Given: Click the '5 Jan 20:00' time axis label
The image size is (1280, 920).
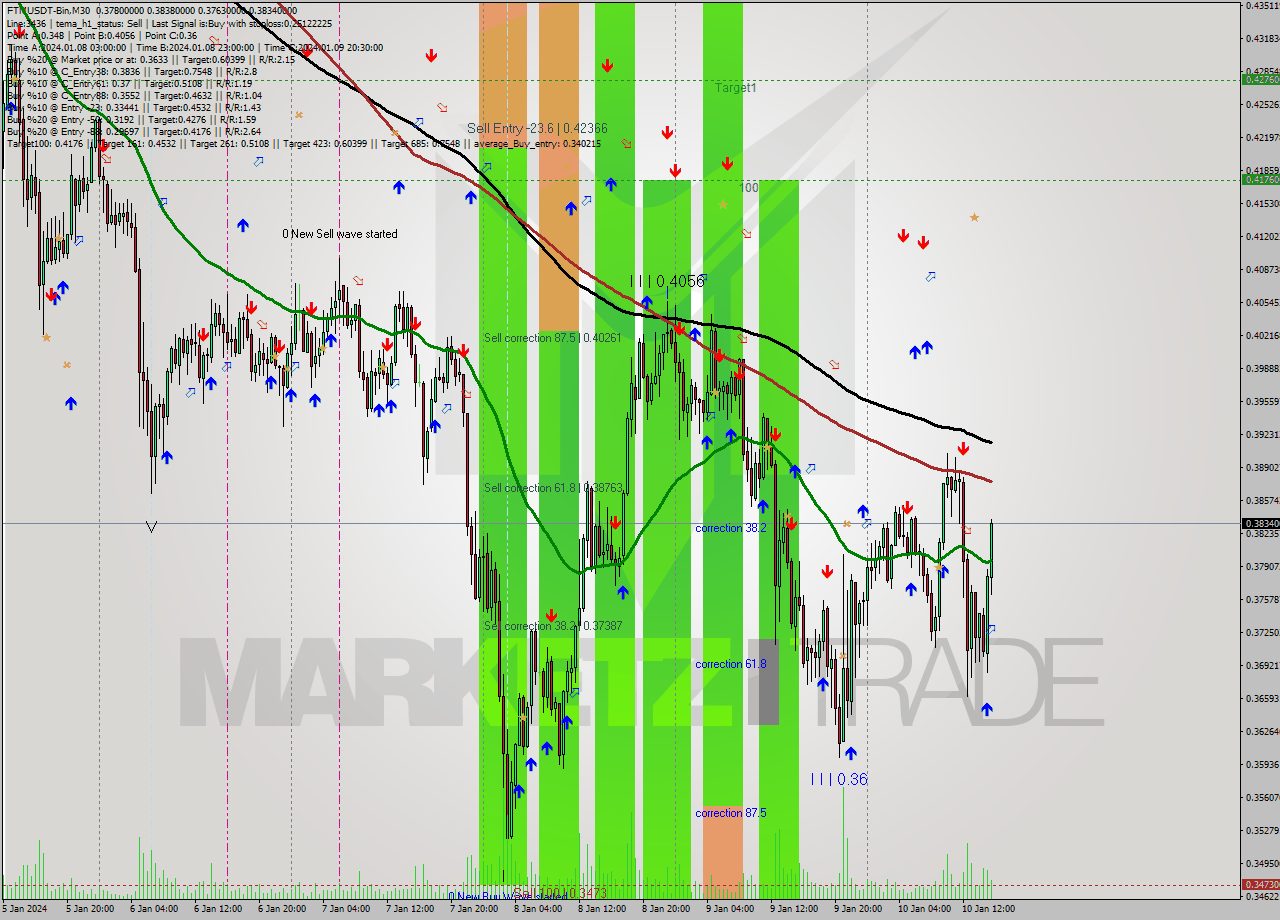Looking at the screenshot, I should pos(89,910).
